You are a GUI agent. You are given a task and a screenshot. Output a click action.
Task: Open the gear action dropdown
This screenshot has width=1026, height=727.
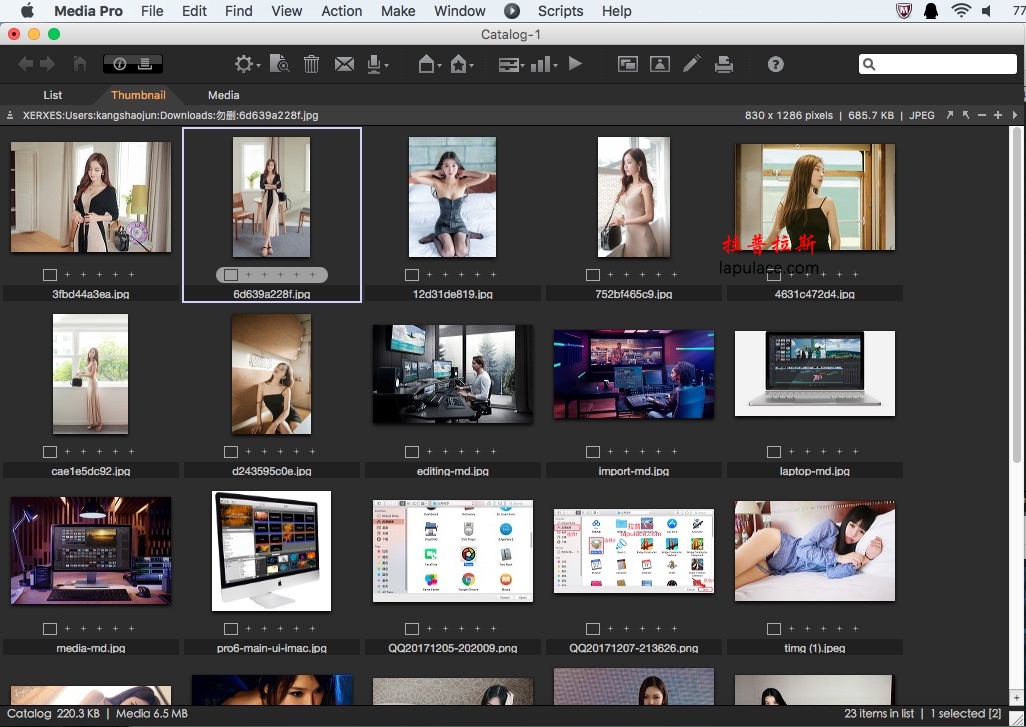[247, 64]
